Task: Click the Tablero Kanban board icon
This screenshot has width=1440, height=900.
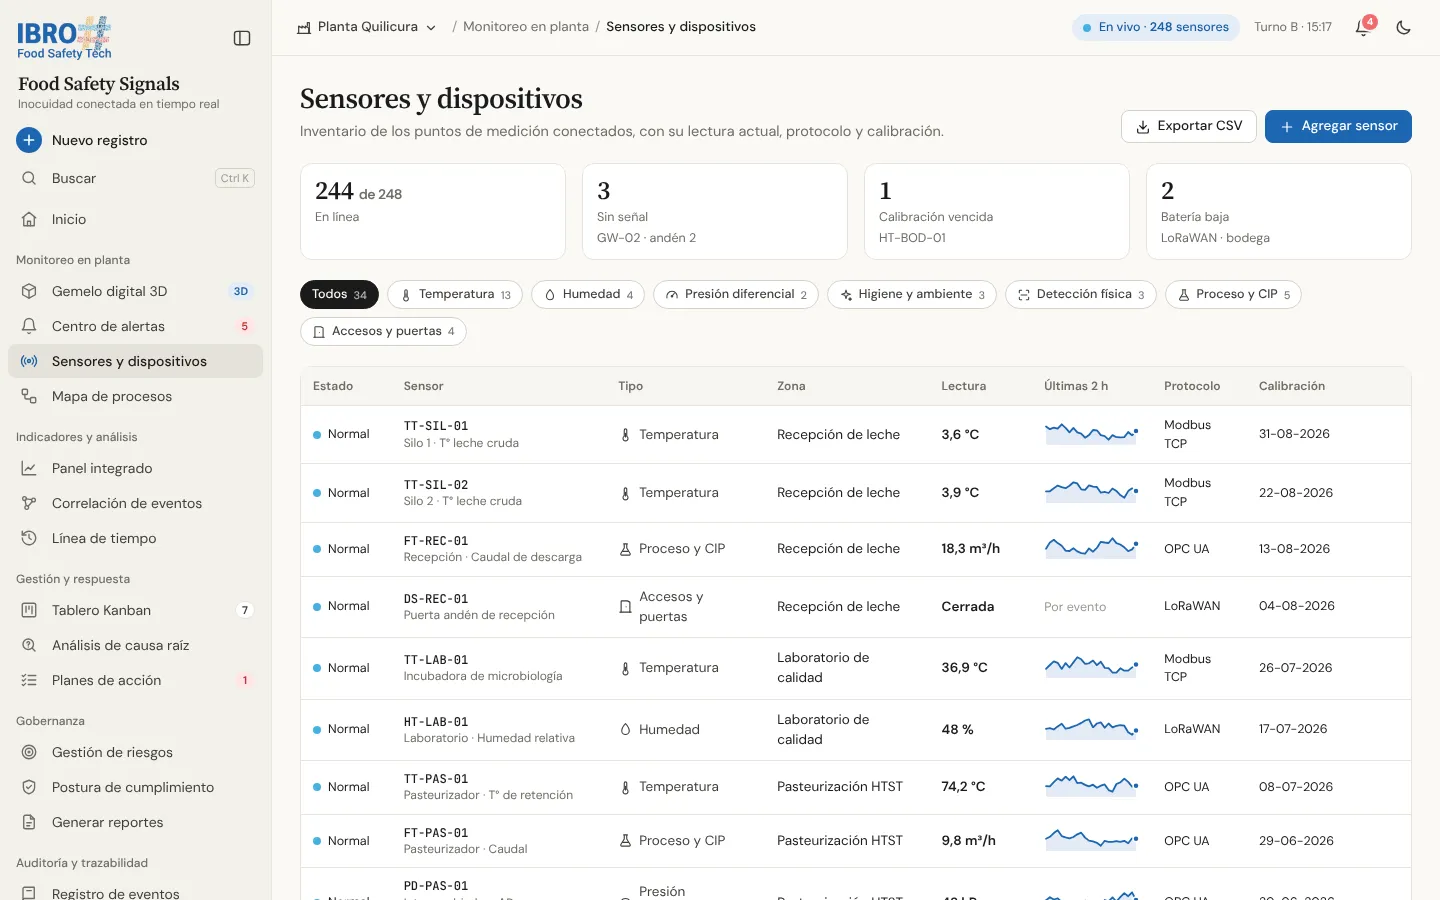Action: tap(29, 610)
